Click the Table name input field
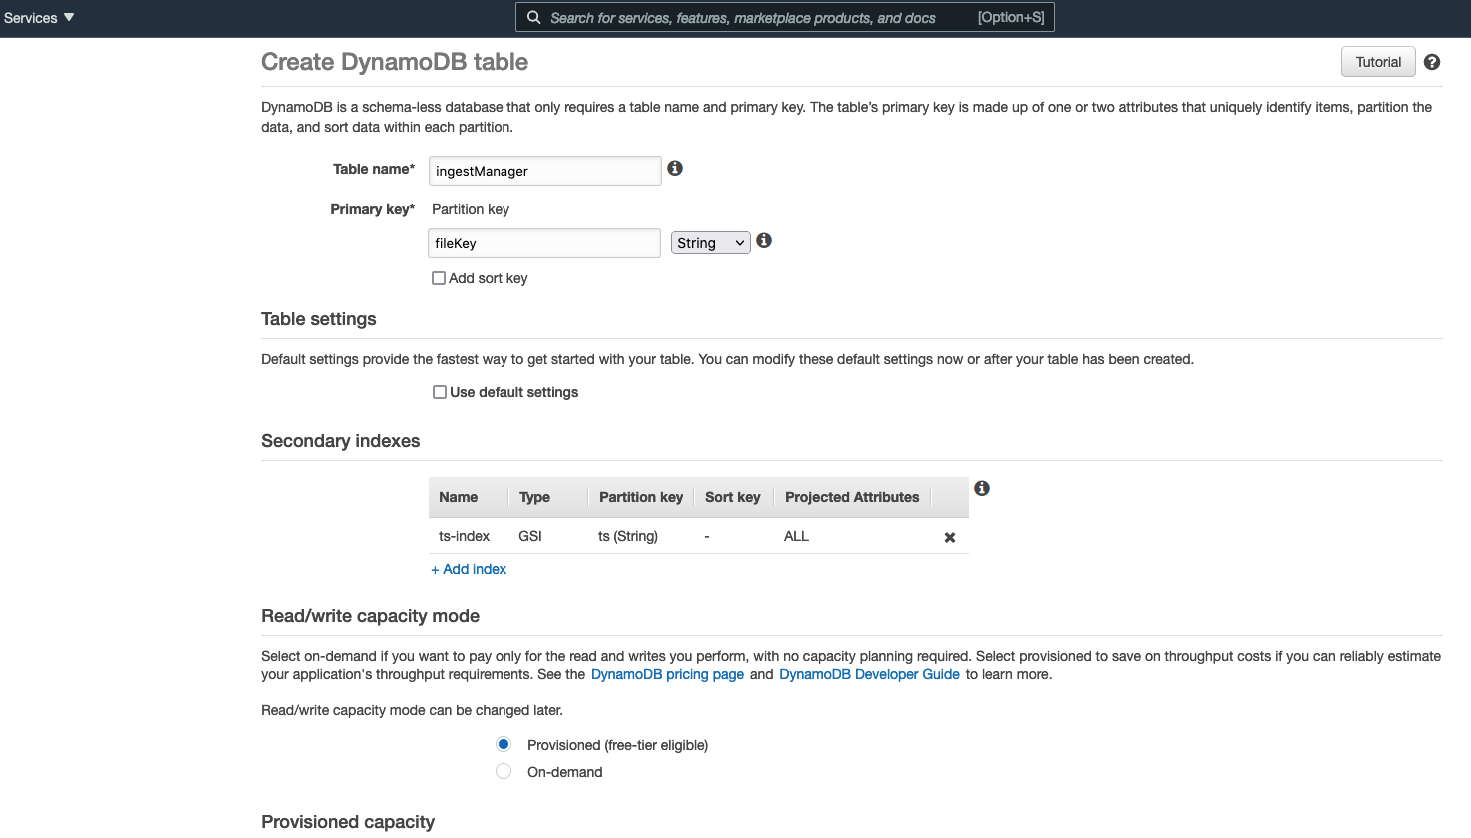Viewport: 1471px width, 838px height. pyautogui.click(x=545, y=171)
